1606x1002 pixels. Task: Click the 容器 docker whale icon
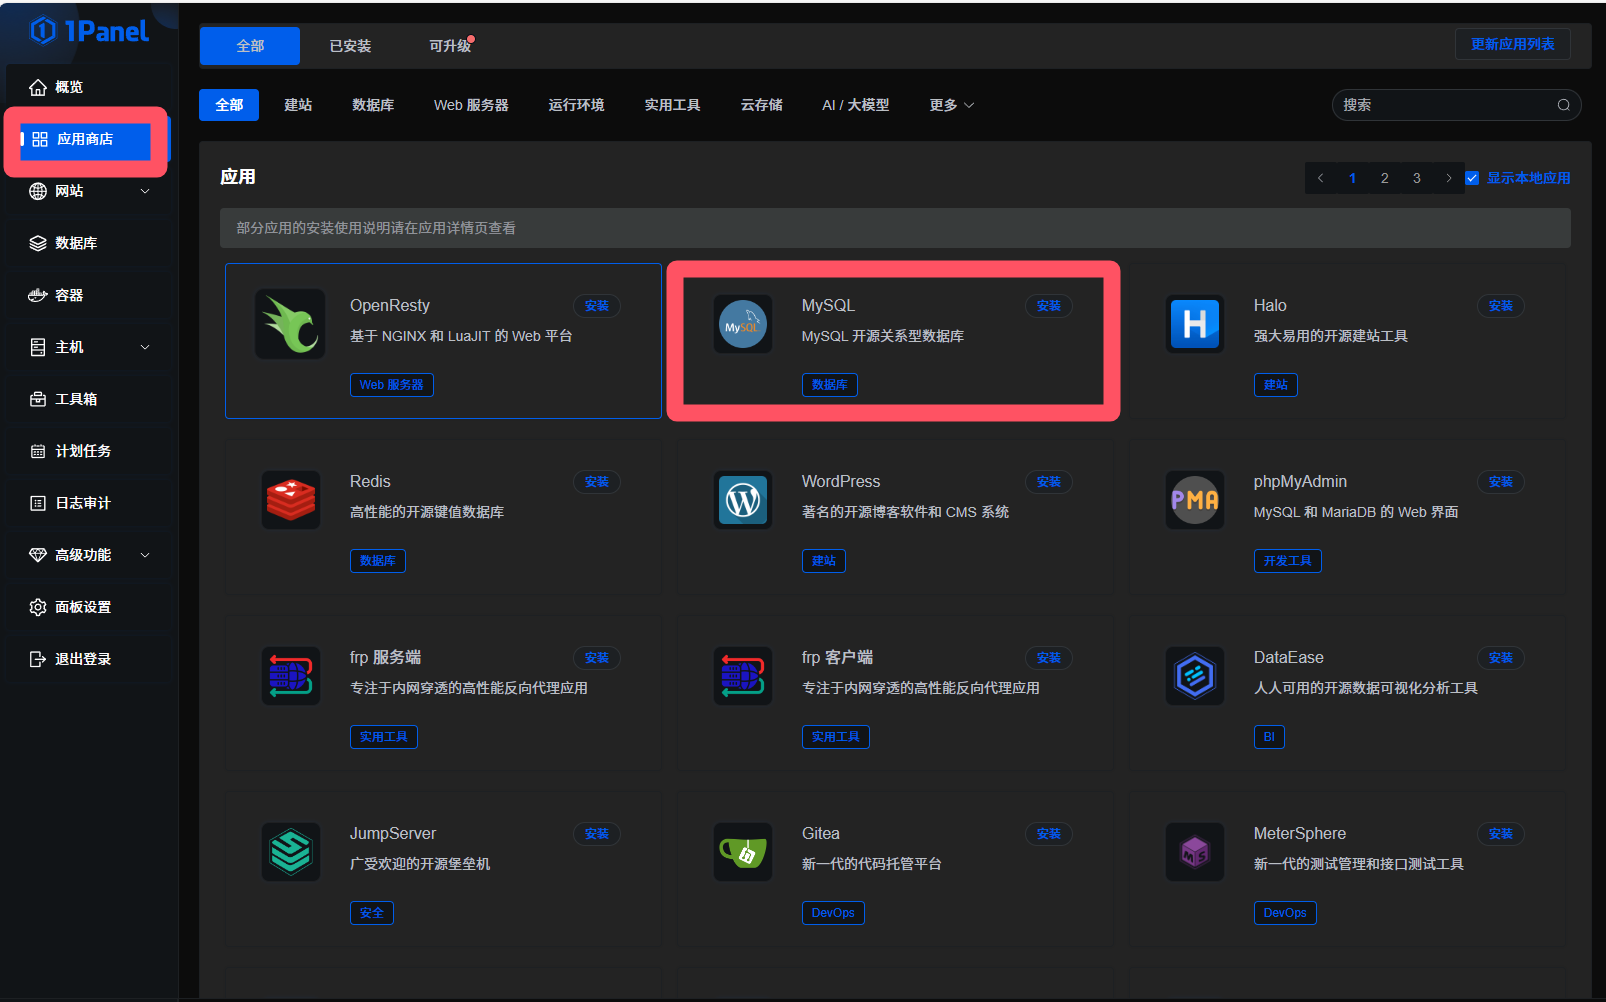click(x=38, y=295)
